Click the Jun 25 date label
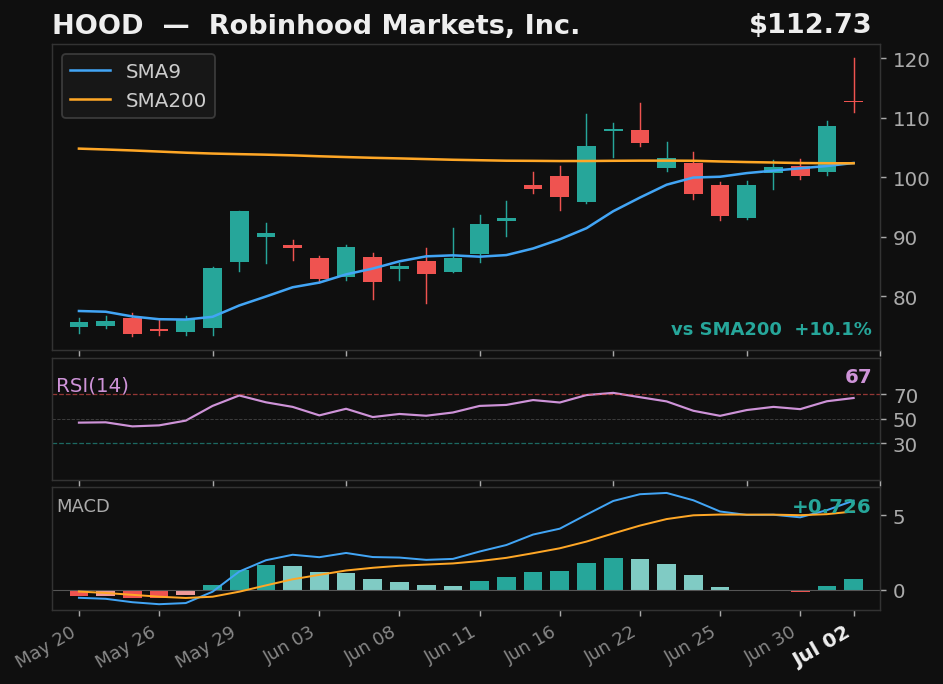This screenshot has height=684, width=943. tap(687, 646)
